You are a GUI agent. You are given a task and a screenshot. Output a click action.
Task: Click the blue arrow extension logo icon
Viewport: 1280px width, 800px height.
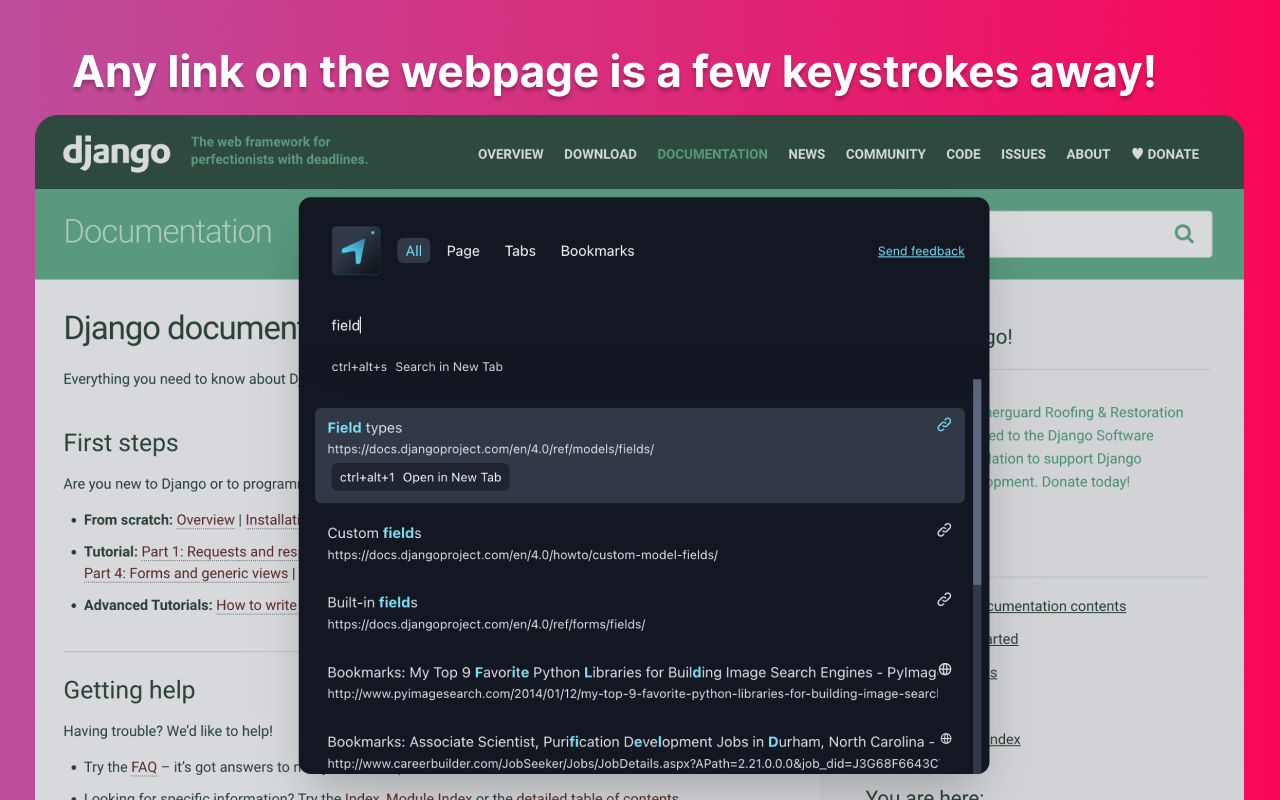coord(356,251)
